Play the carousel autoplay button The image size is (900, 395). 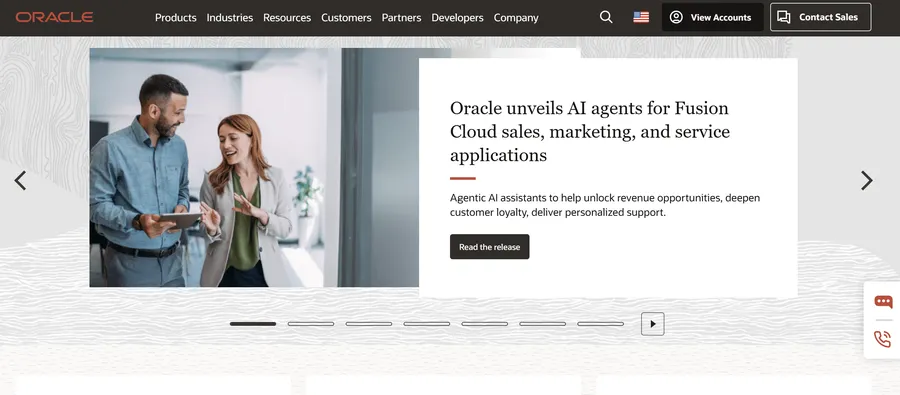point(653,324)
